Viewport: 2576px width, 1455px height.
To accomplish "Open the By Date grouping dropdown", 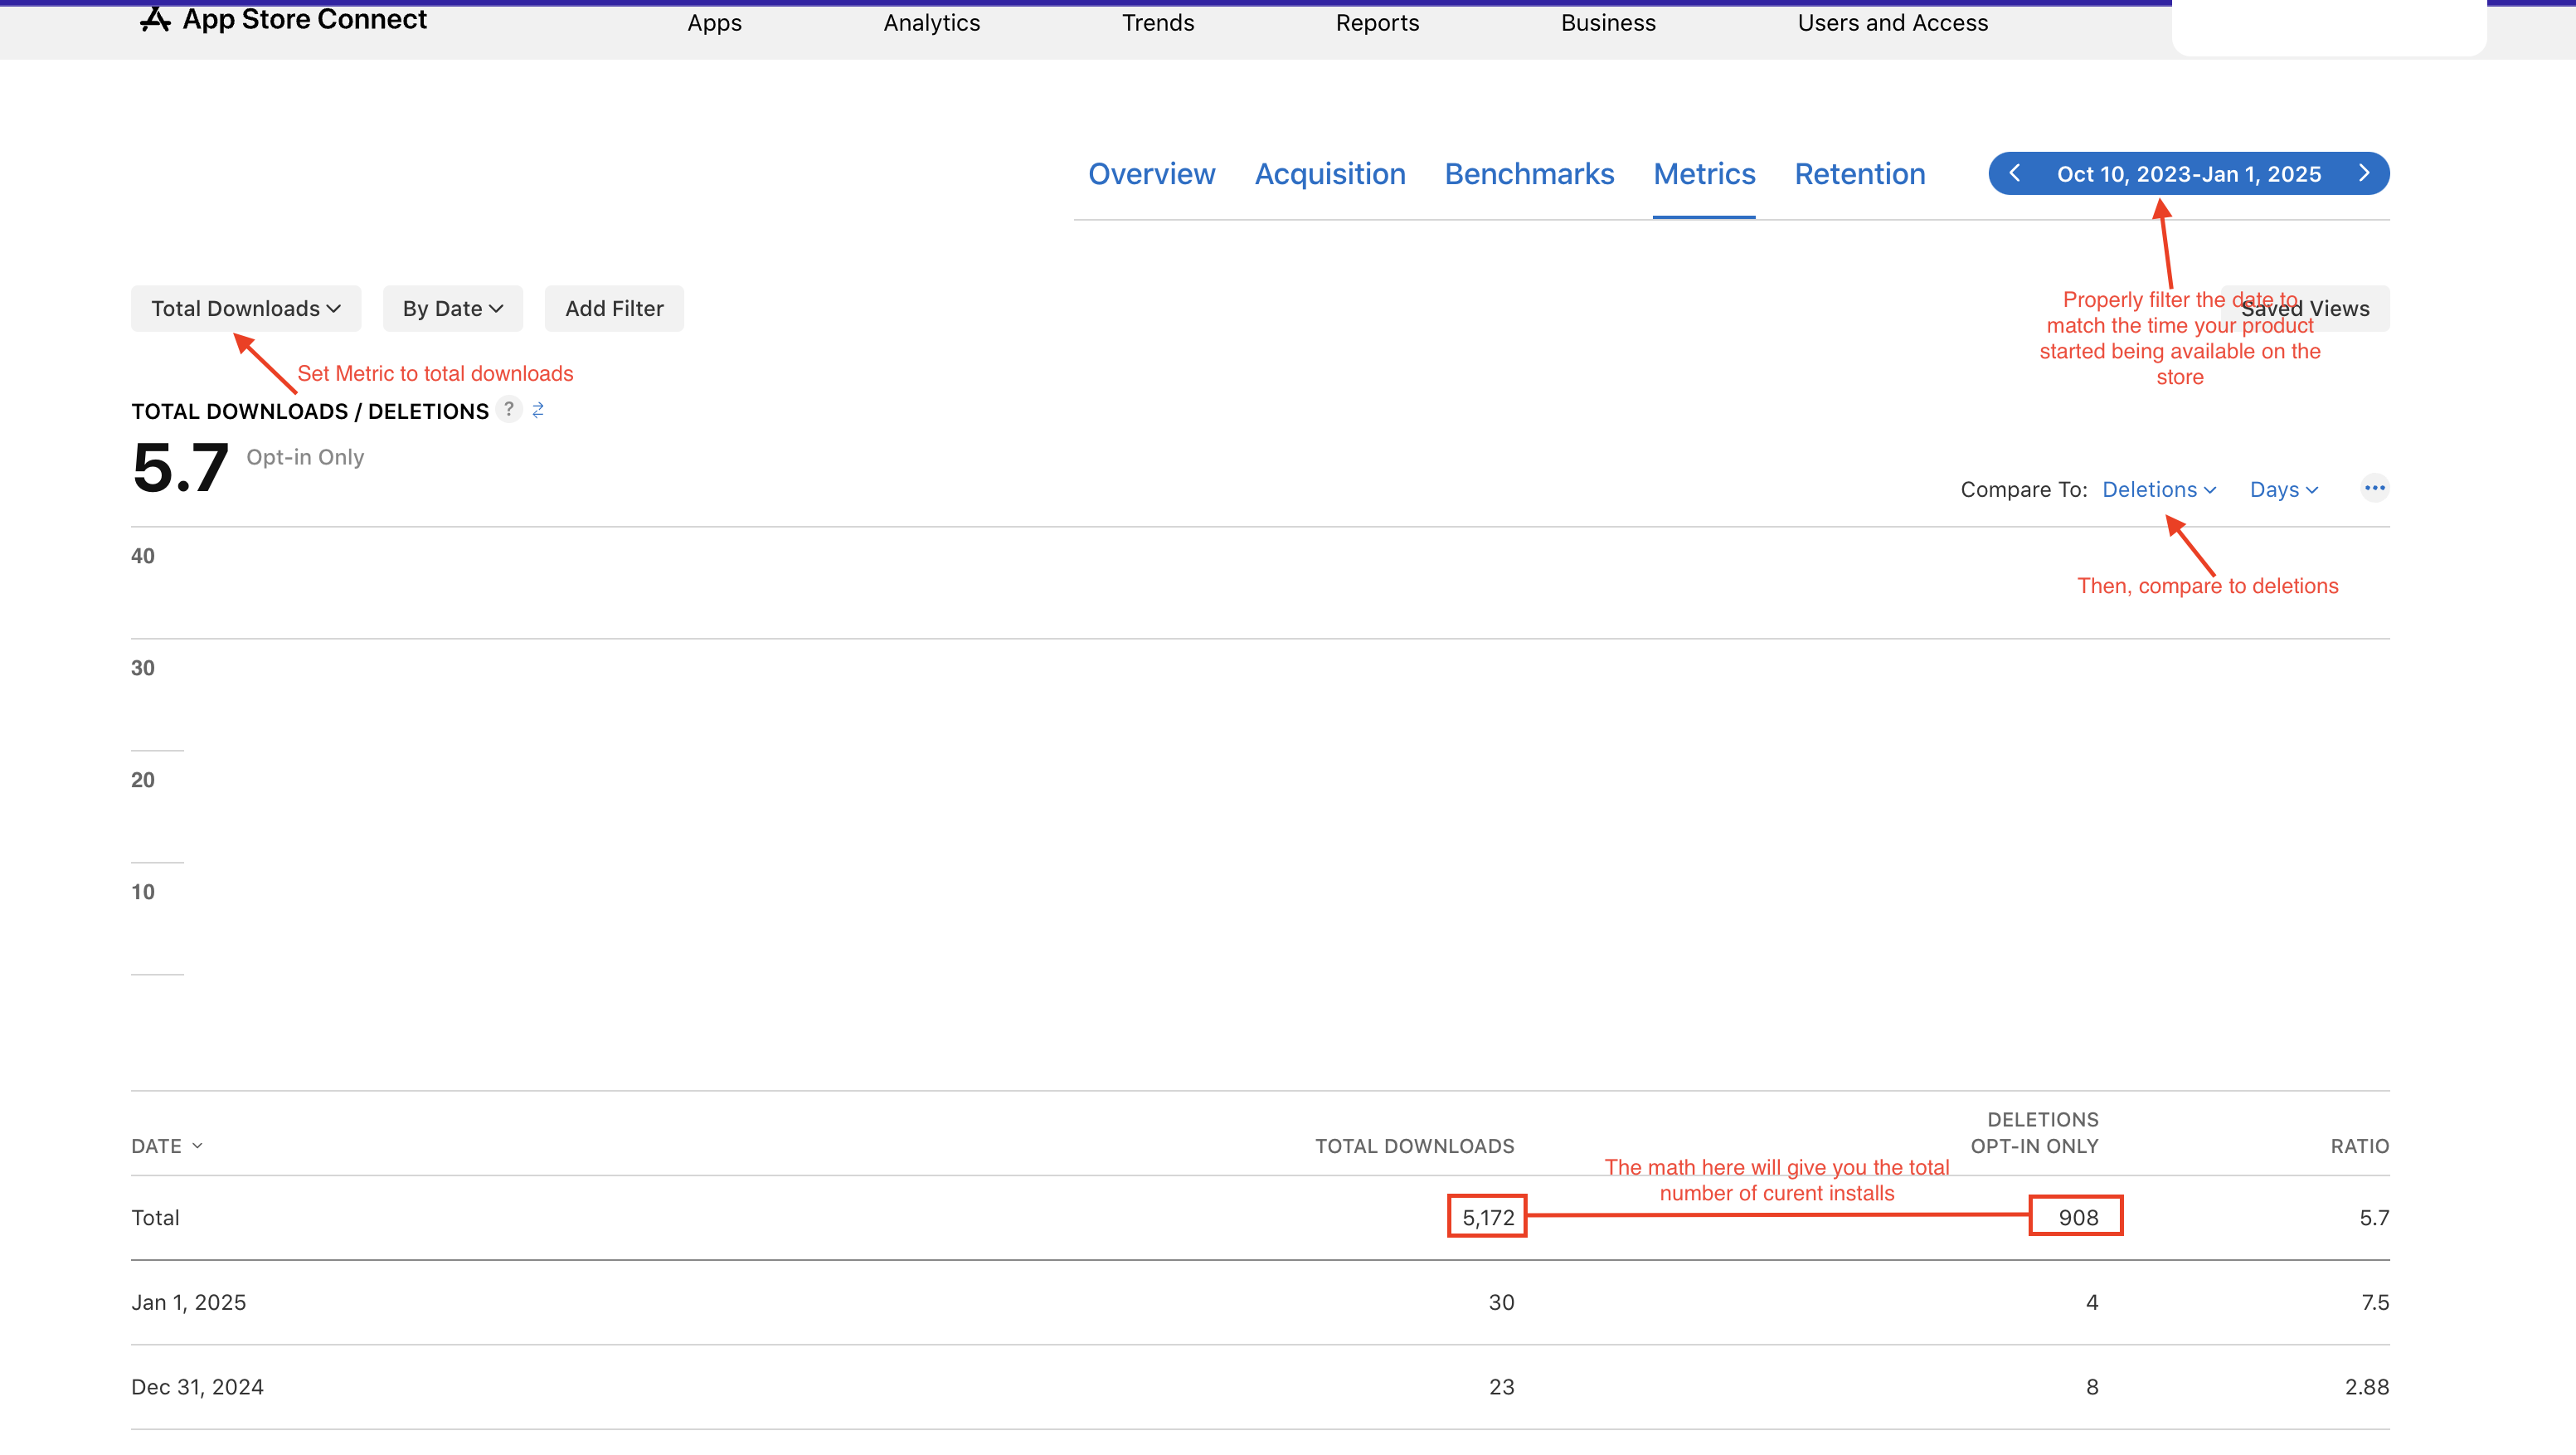I will tap(452, 309).
